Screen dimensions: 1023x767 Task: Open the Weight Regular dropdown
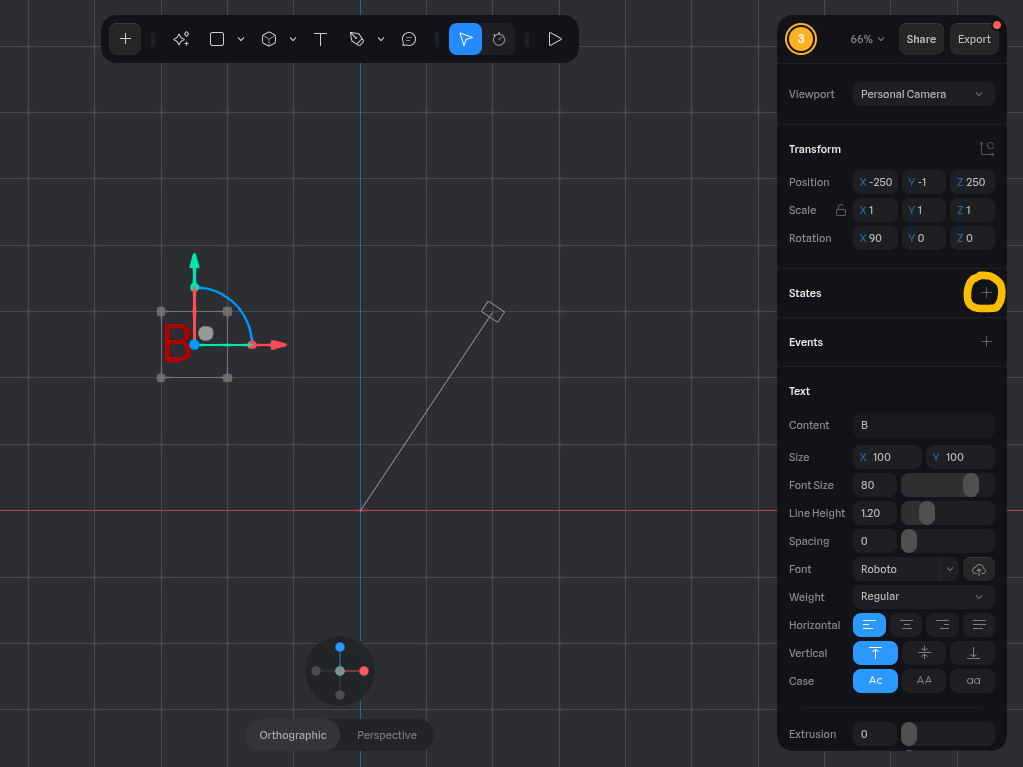tap(923, 597)
